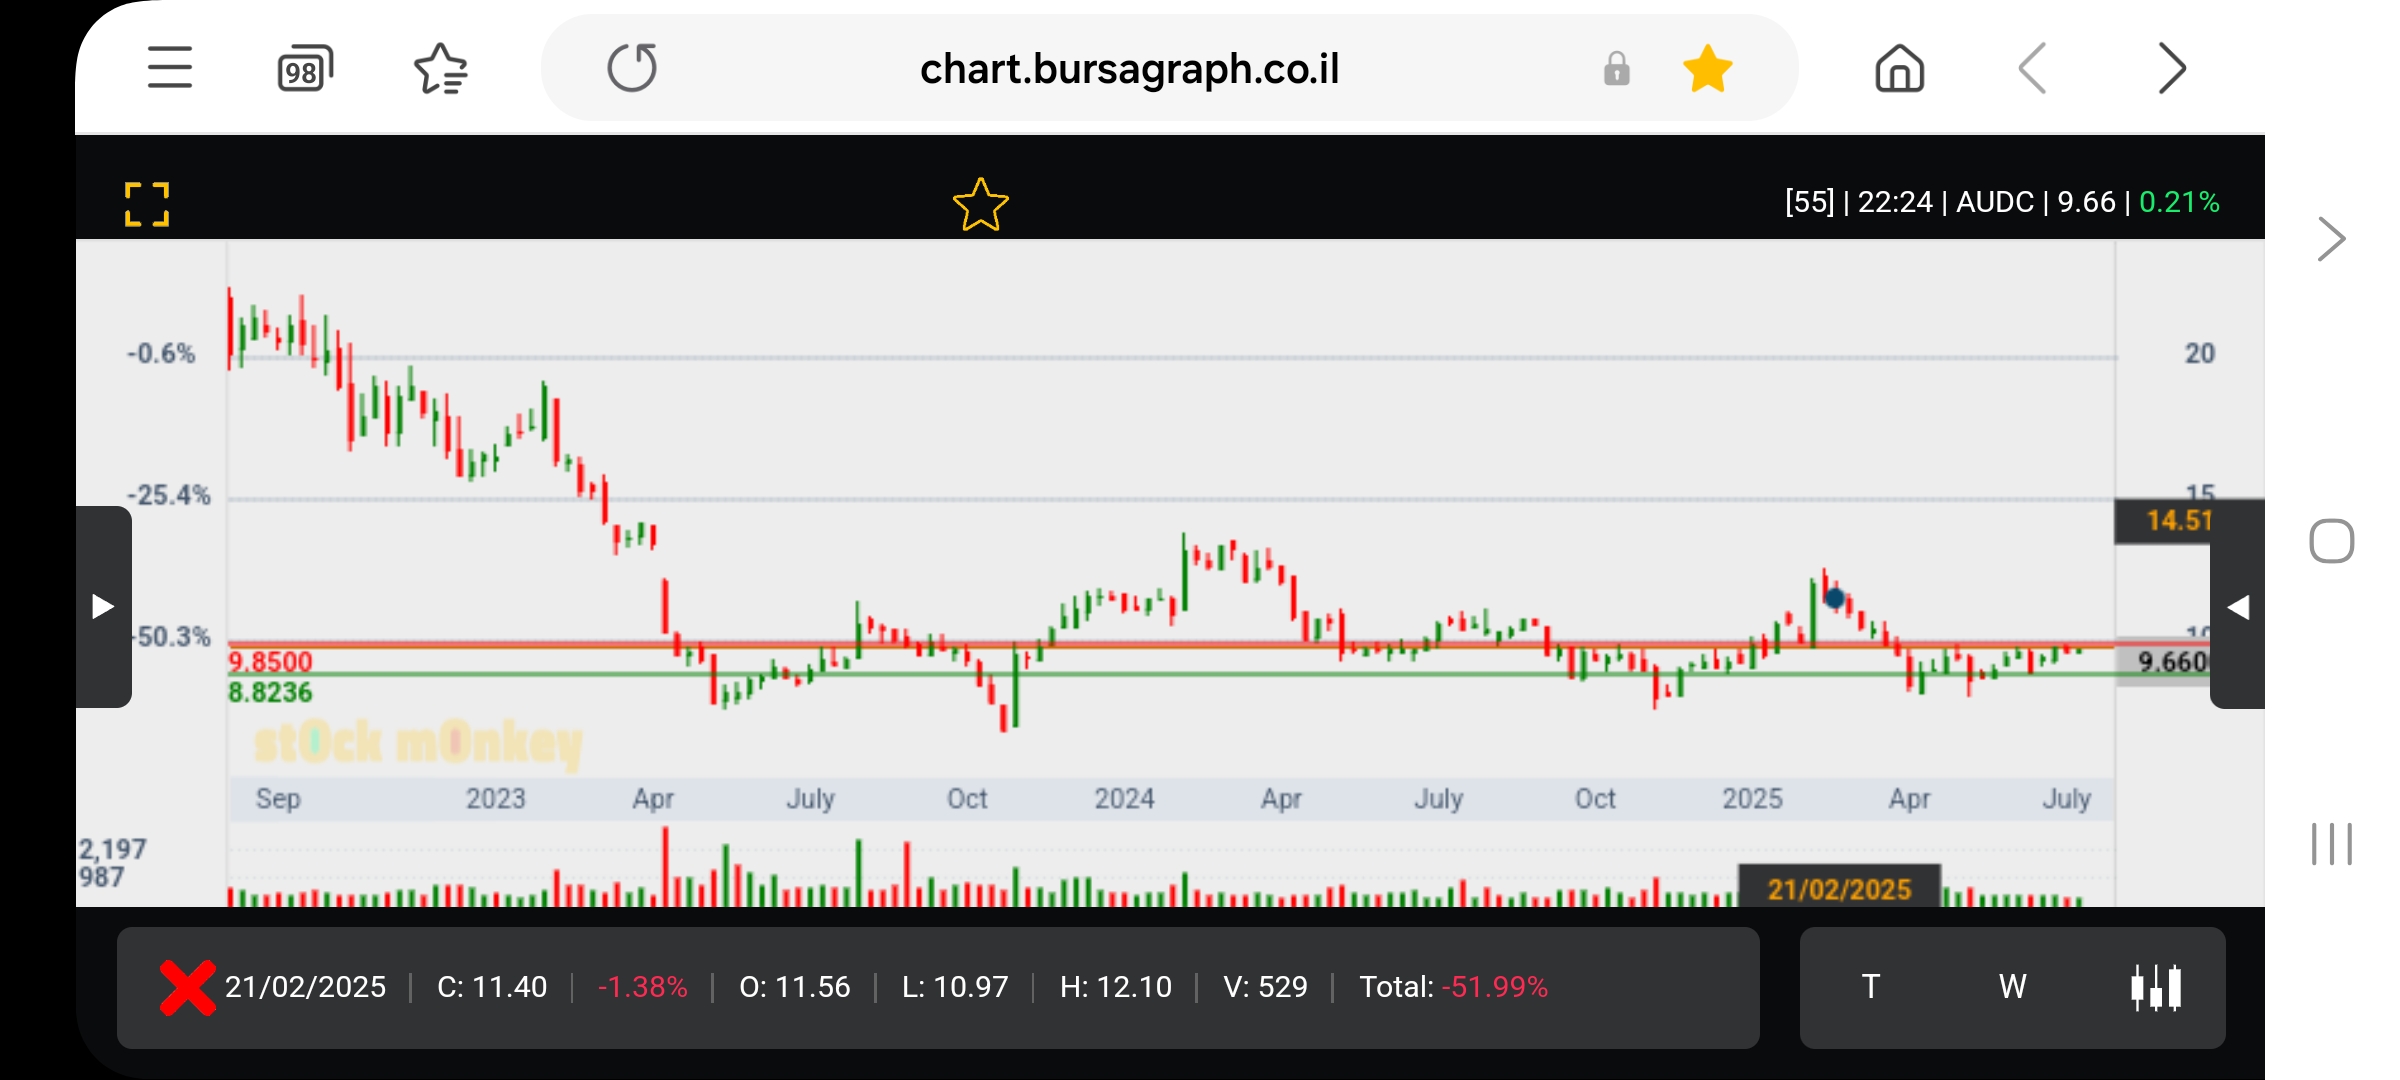The height and width of the screenshot is (1080, 2400).
Task: Add AUDC to favorites with outline star
Action: point(980,204)
